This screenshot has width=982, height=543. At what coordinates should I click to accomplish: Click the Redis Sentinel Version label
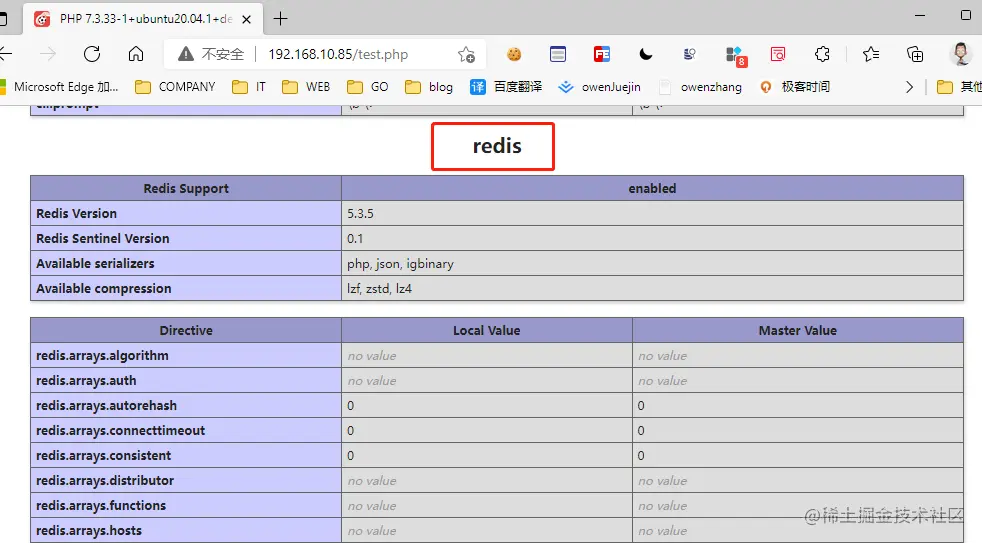pyautogui.click(x=103, y=239)
